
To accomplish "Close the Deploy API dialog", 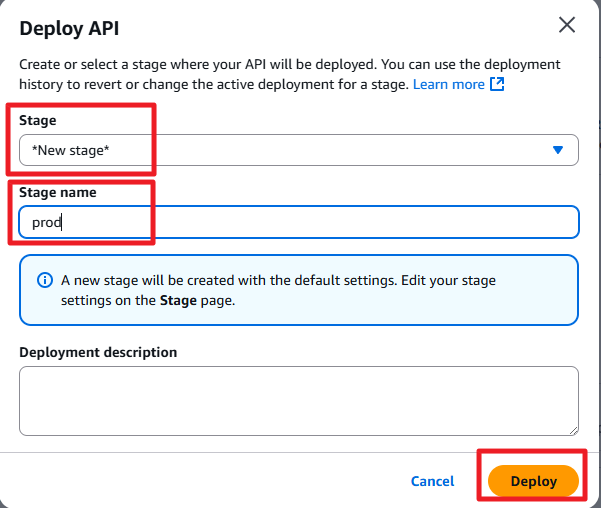I will [567, 25].
